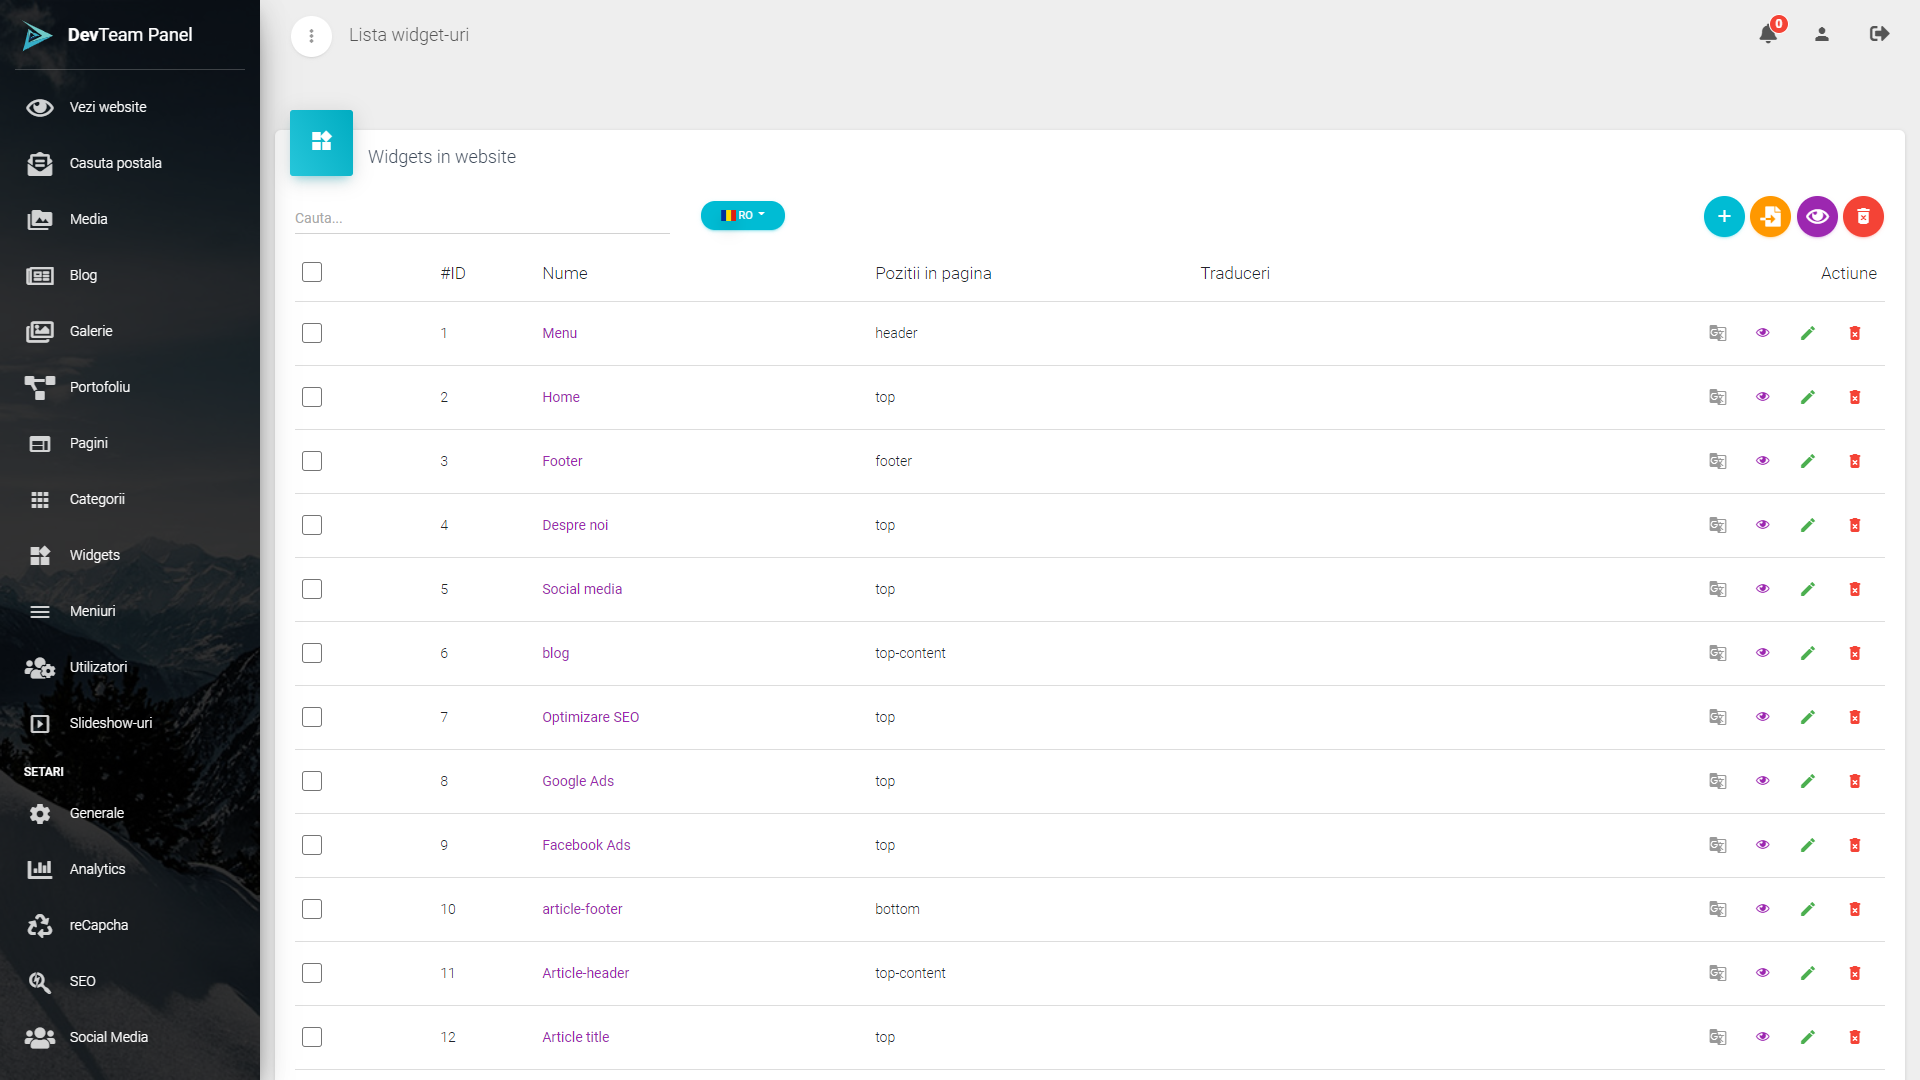Open the notifications bell
The image size is (1920, 1080).
pyautogui.click(x=1768, y=34)
